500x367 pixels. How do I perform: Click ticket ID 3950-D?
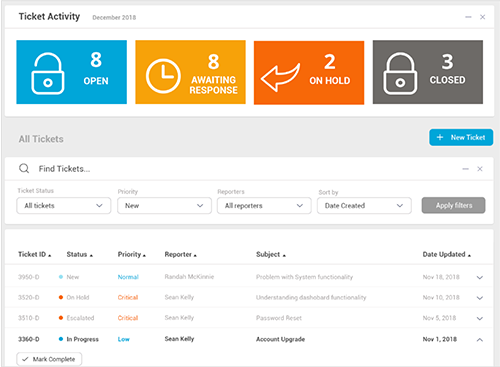click(29, 277)
